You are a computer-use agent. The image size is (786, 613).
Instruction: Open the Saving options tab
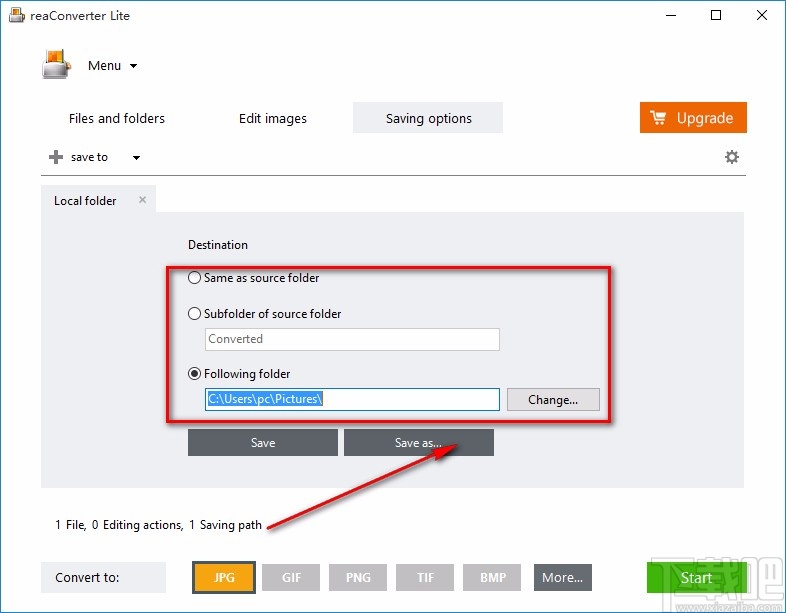click(x=428, y=118)
